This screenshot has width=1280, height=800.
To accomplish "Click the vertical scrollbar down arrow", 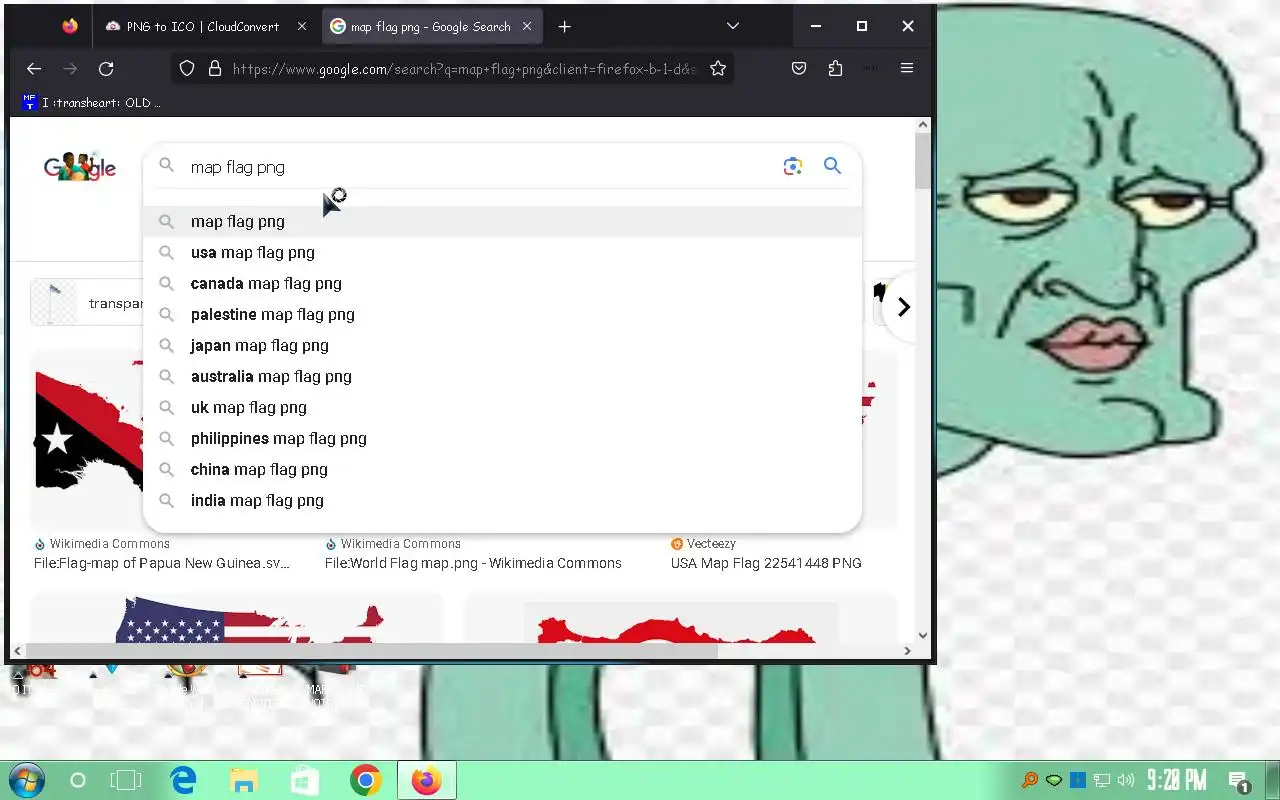I will pyautogui.click(x=922, y=635).
